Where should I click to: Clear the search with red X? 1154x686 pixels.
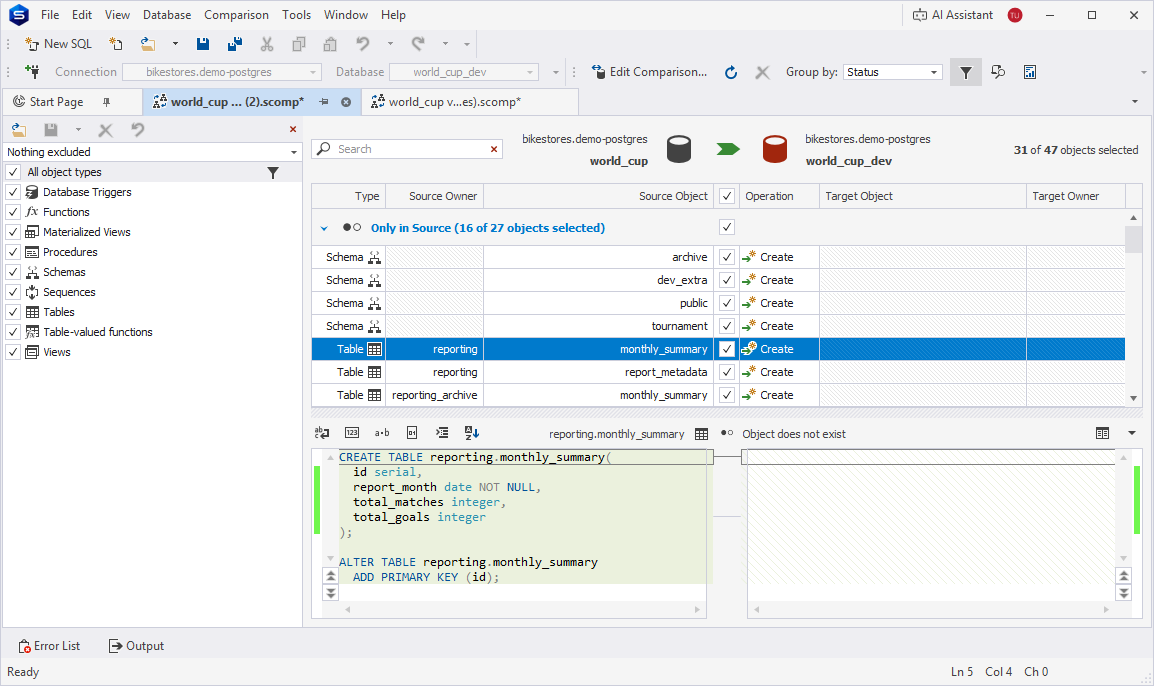click(494, 149)
